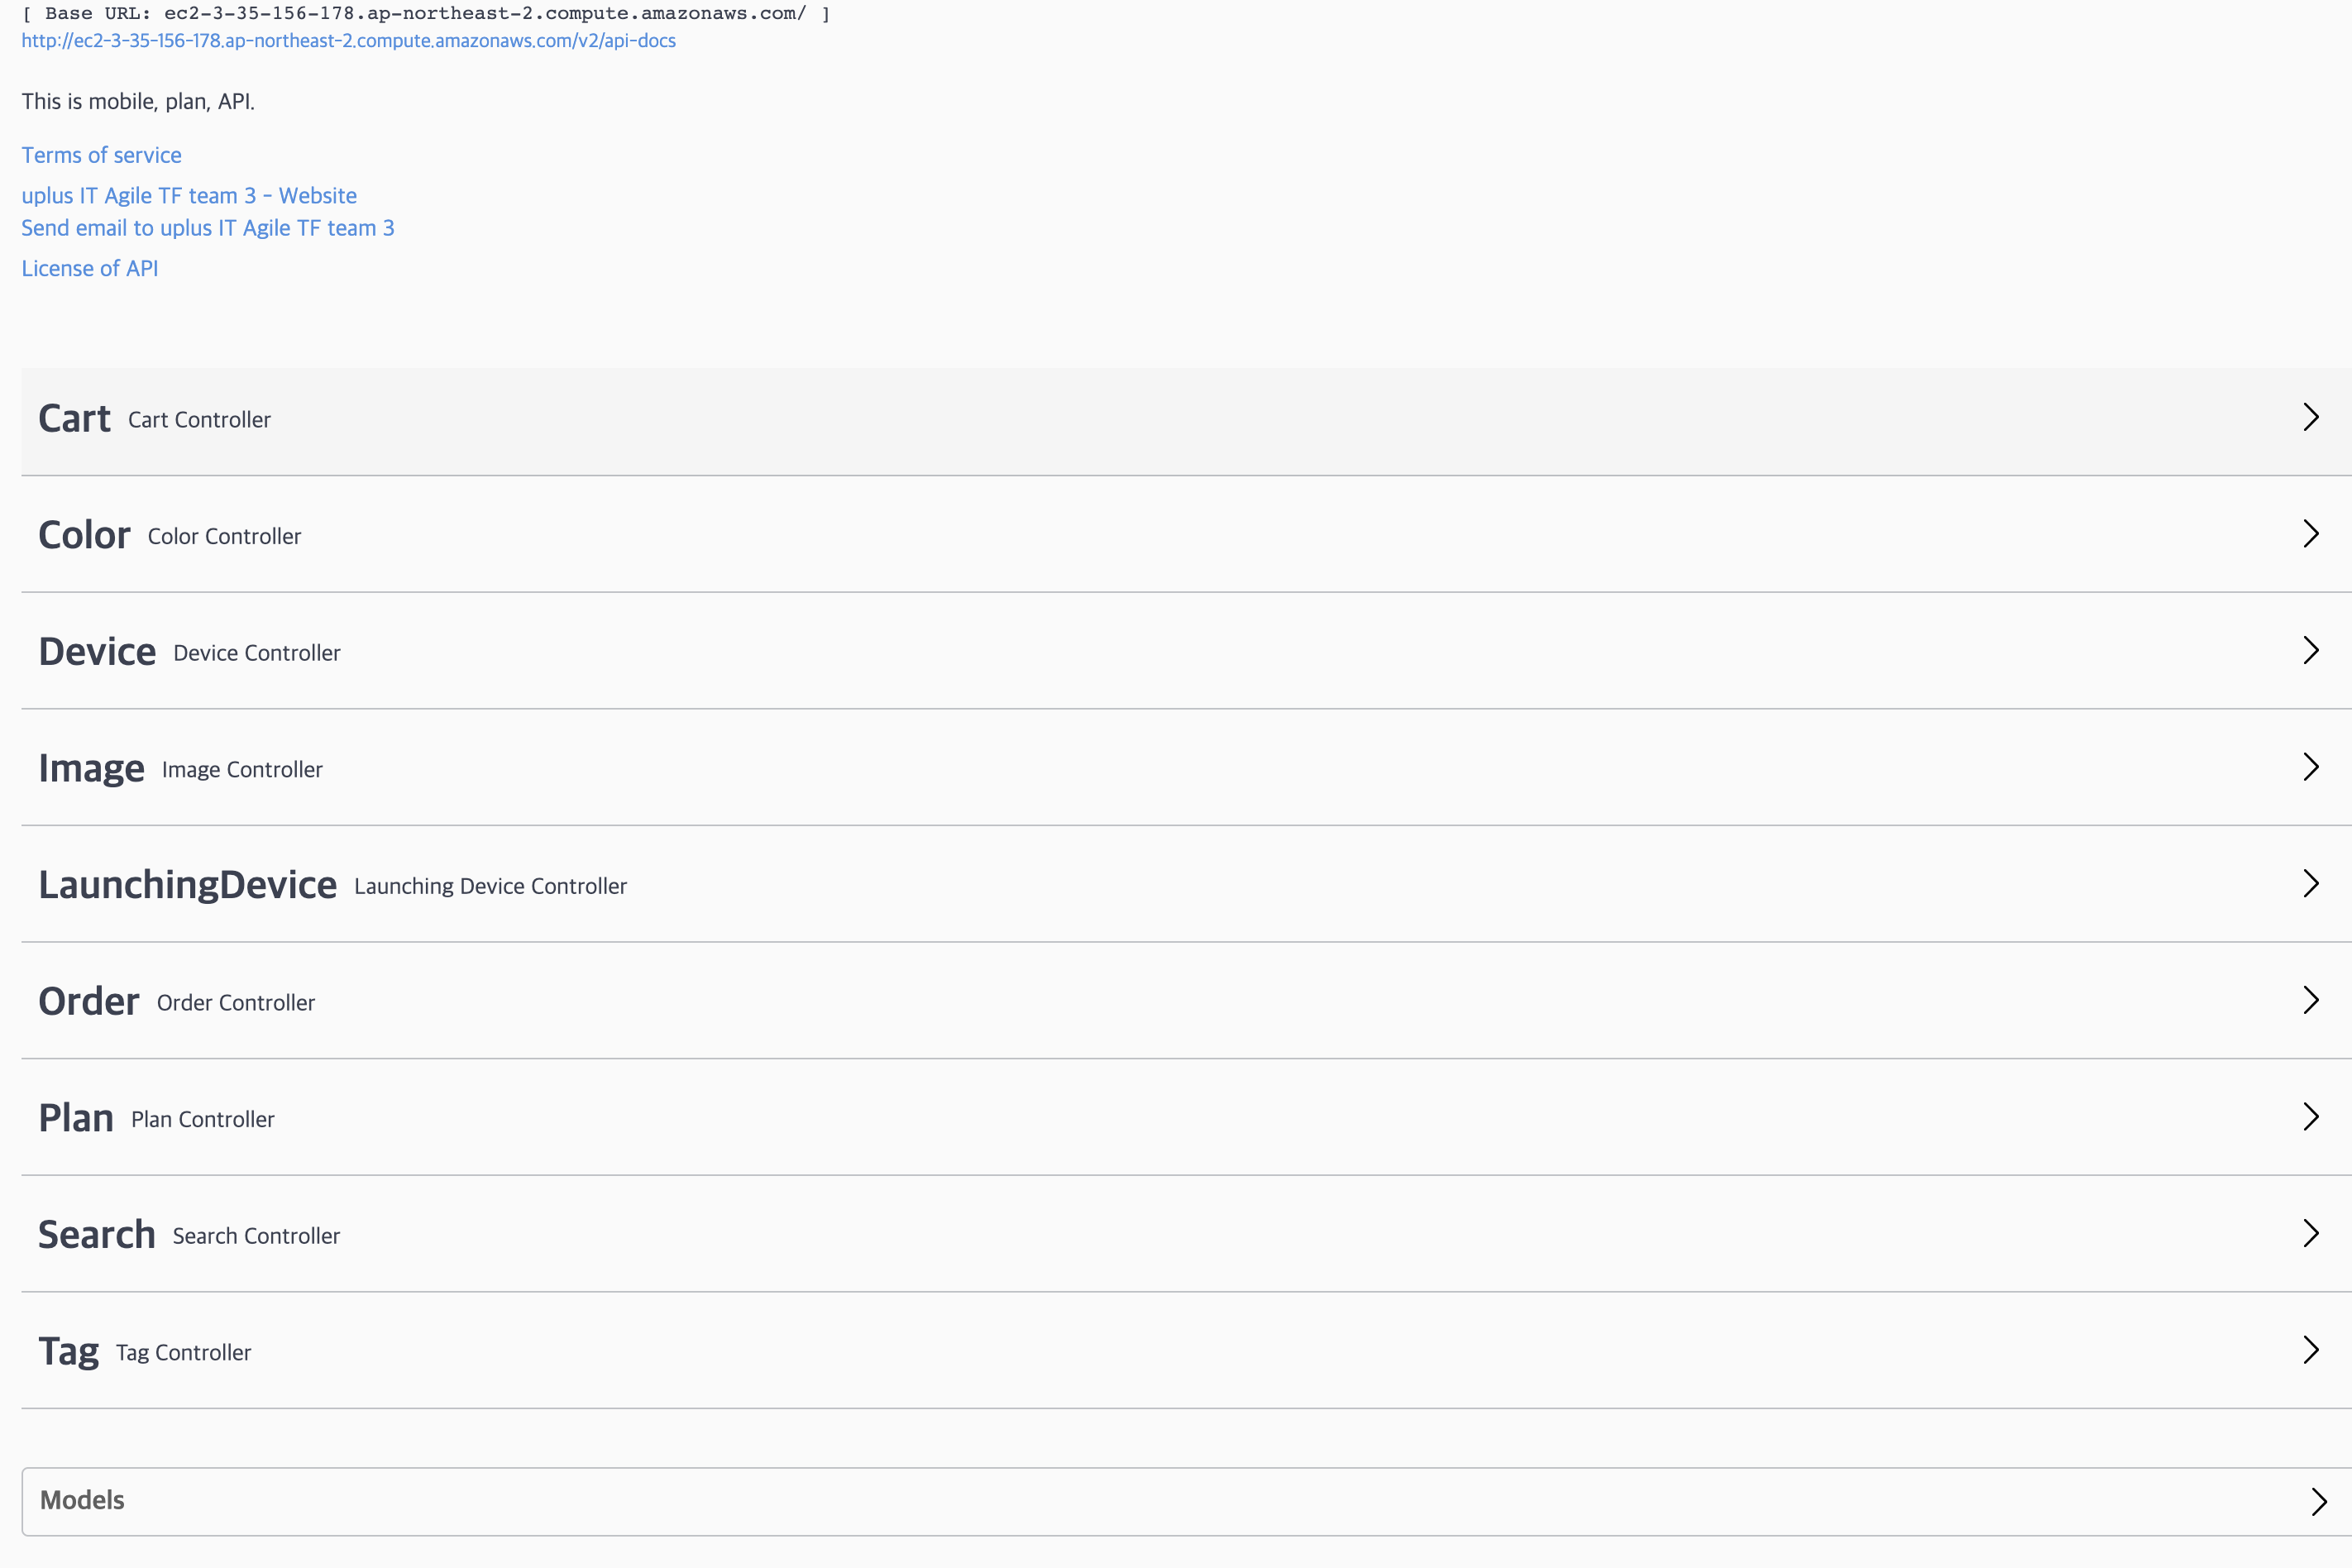Click the chevron arrow on the Models row
The image size is (2352, 1568).
[x=2320, y=1500]
